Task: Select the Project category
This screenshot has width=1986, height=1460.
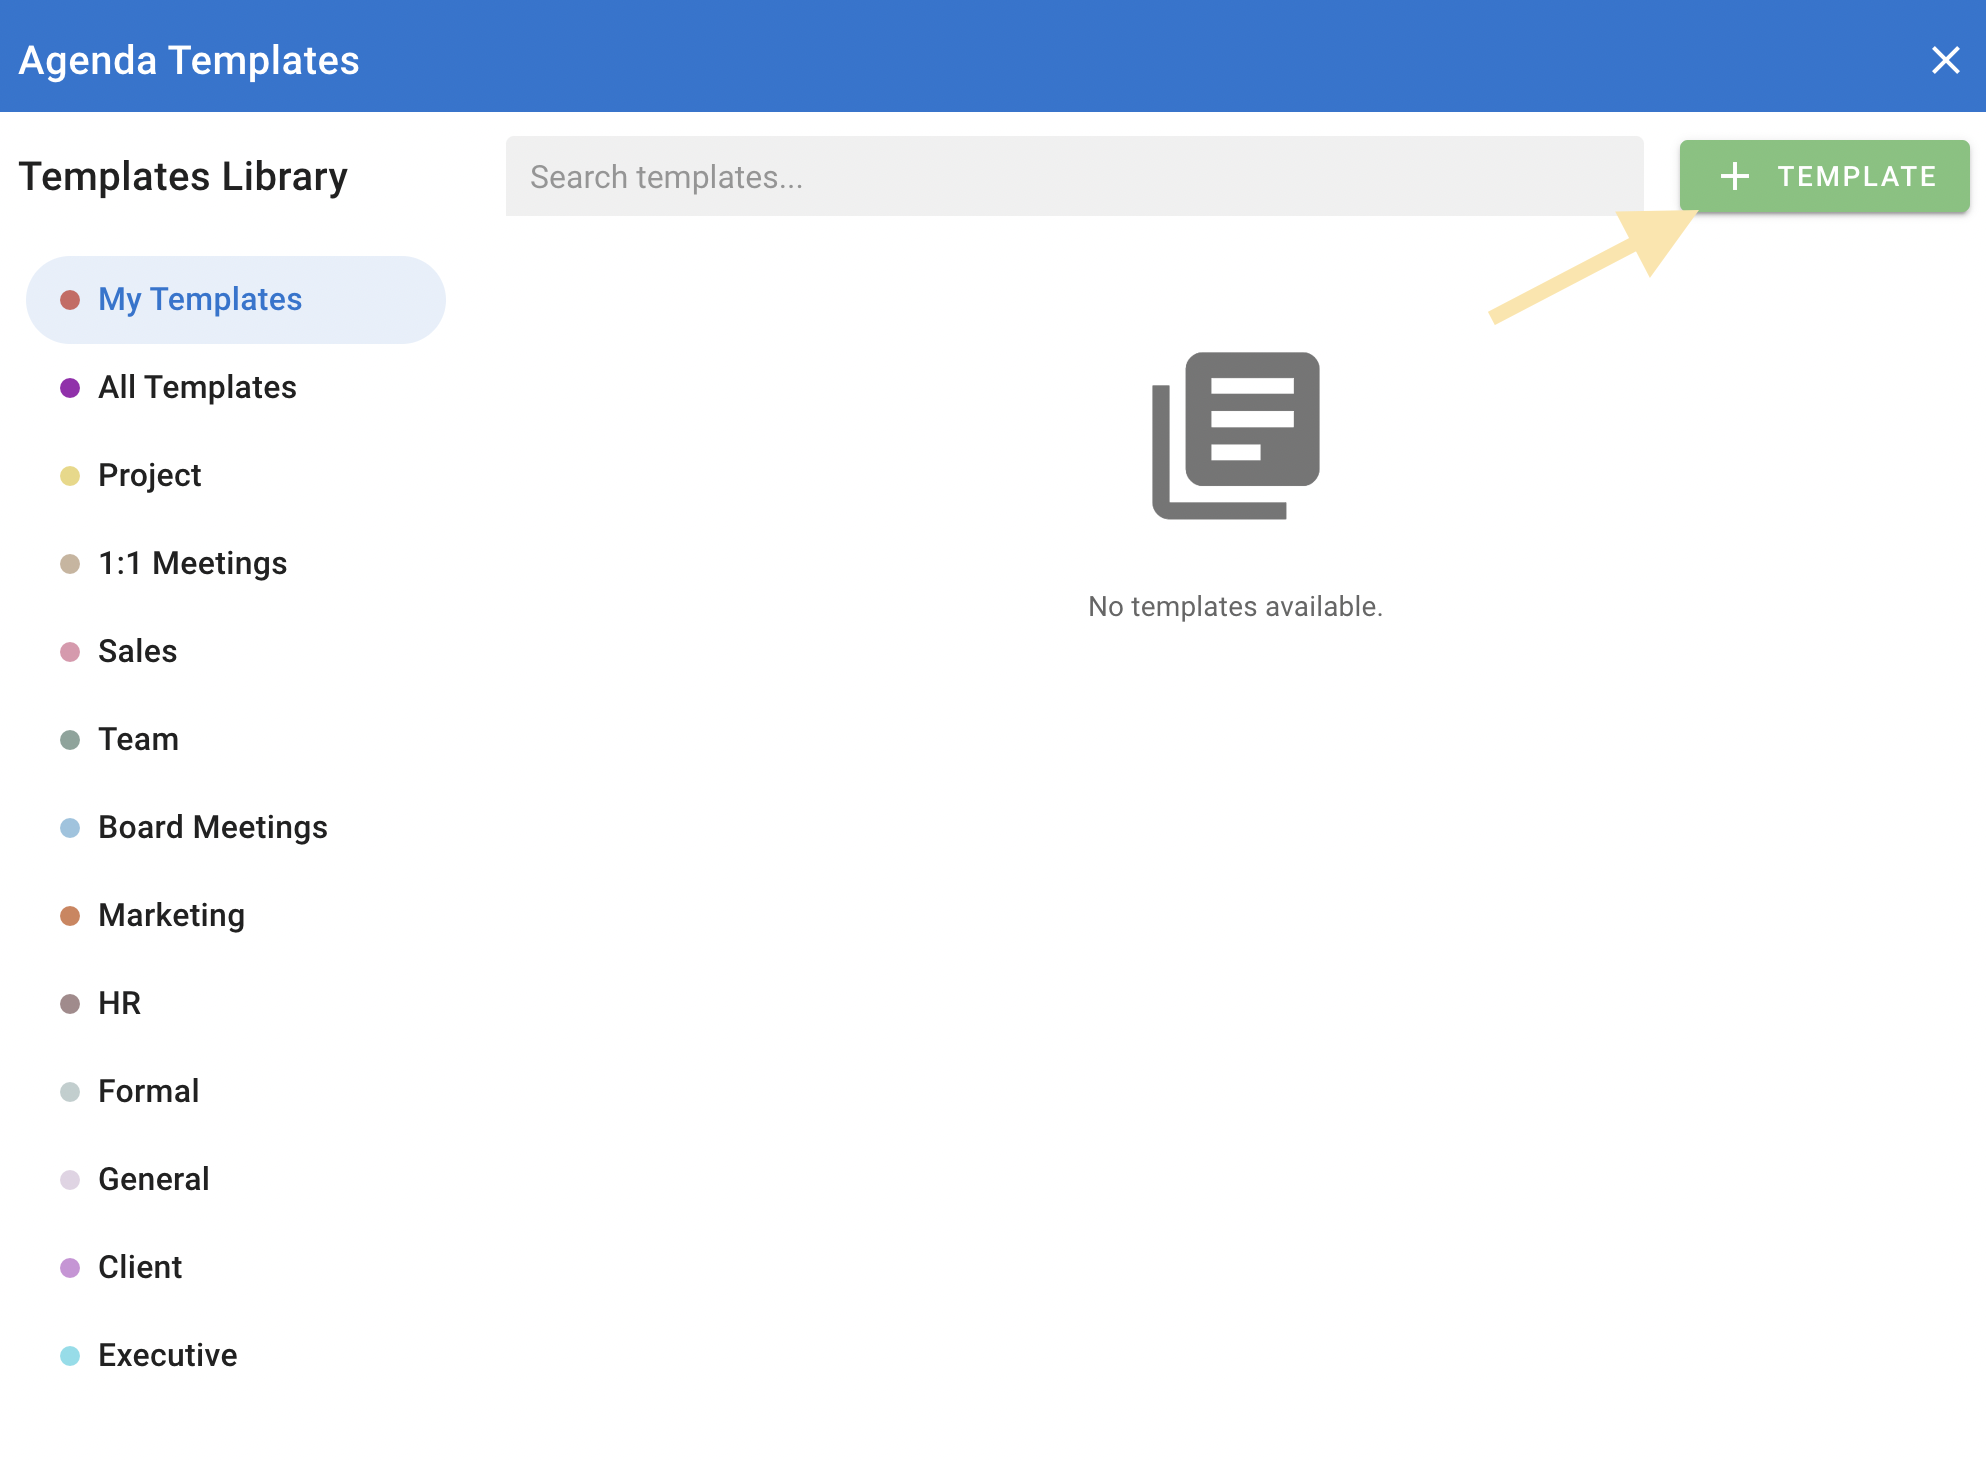Action: pyautogui.click(x=236, y=476)
